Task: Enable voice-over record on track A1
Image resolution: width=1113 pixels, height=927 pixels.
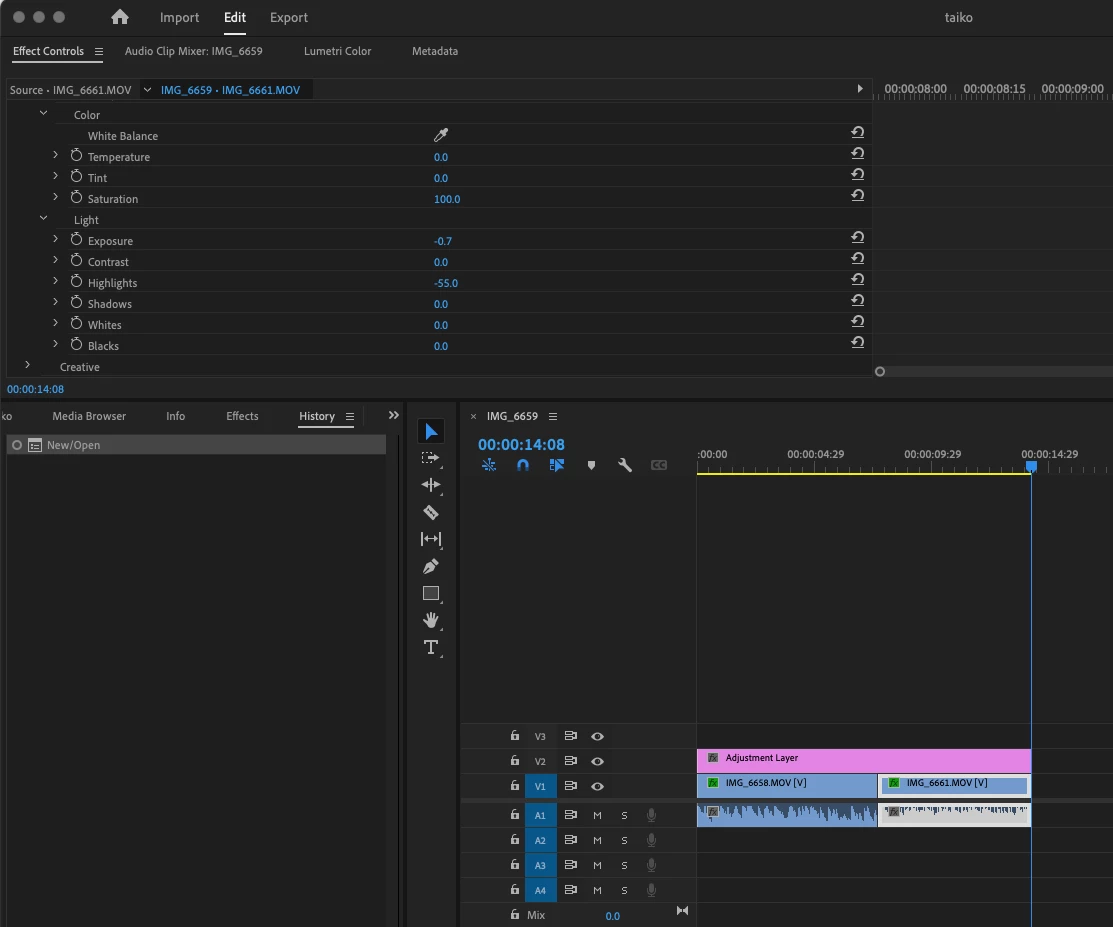Action: coord(651,816)
